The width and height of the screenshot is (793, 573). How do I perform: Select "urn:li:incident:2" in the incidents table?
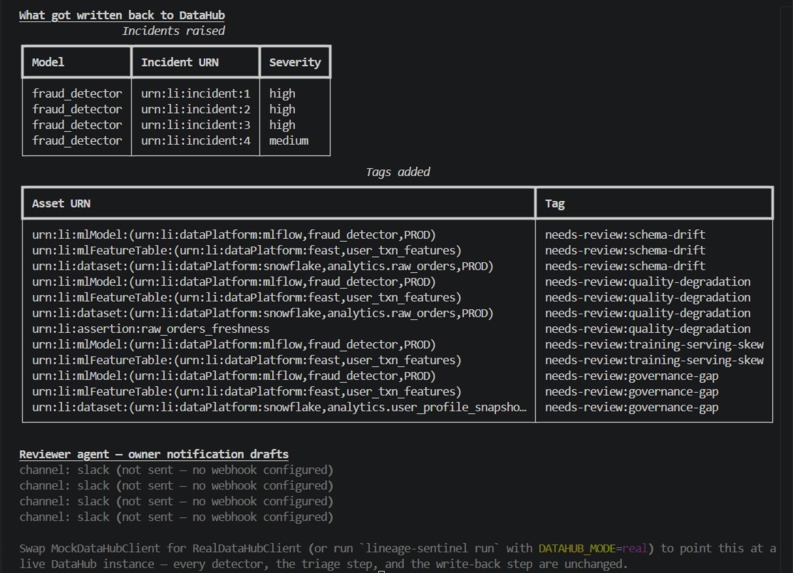[x=196, y=109]
